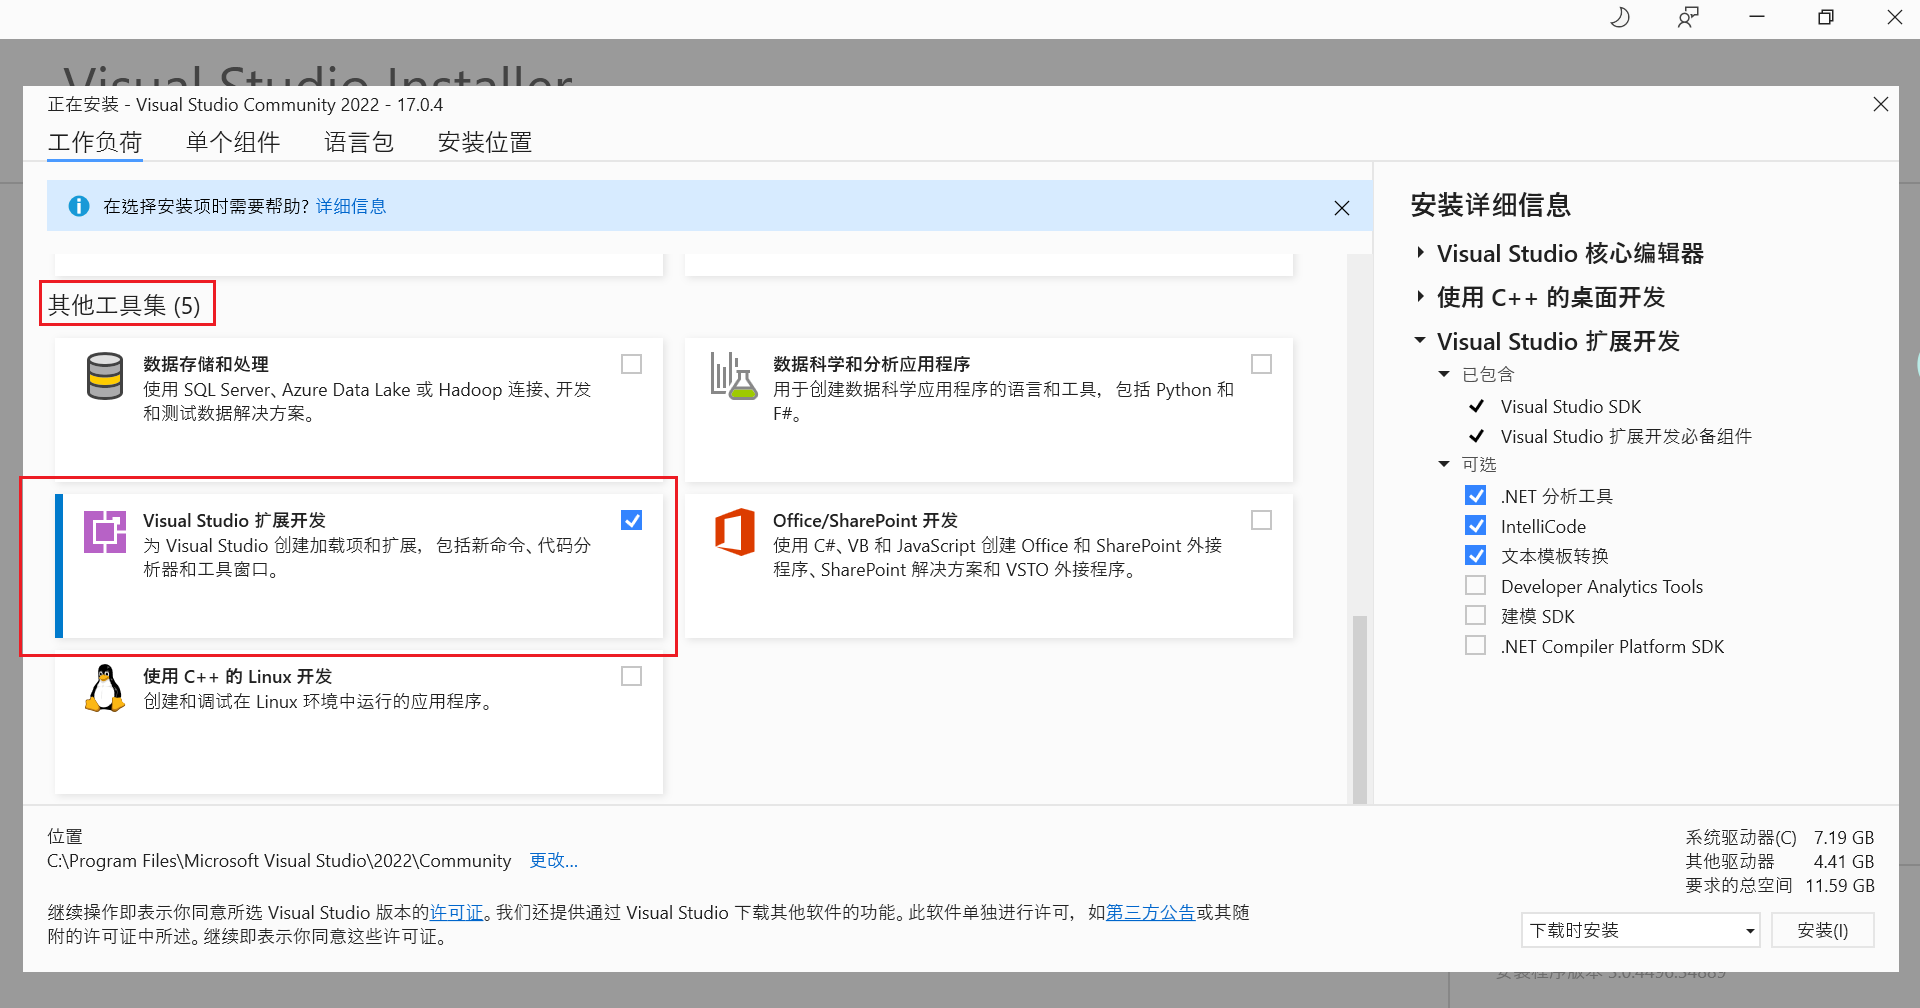Click 更改... to modify install location
Screen dimensions: 1920x1008
(553, 860)
